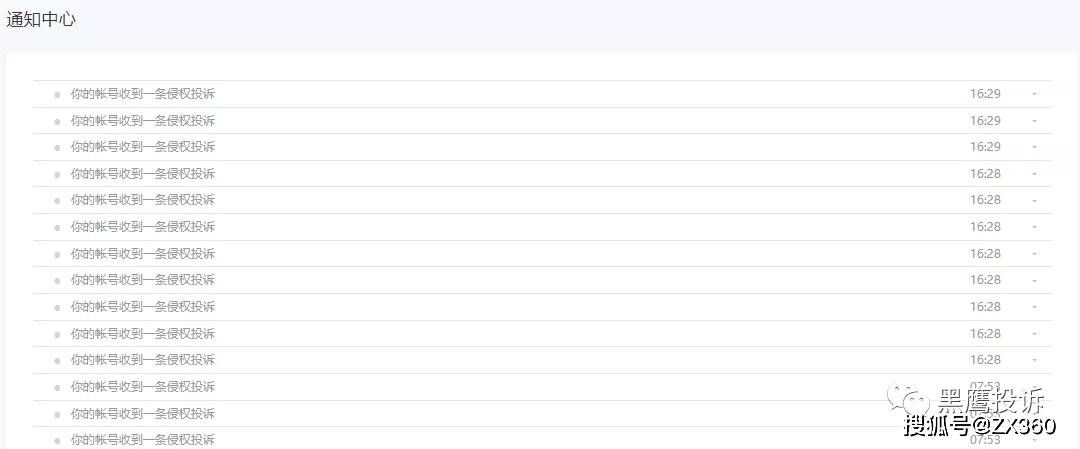Open the second notification's message text
Viewport: 1080px width, 449px height.
[x=142, y=121]
